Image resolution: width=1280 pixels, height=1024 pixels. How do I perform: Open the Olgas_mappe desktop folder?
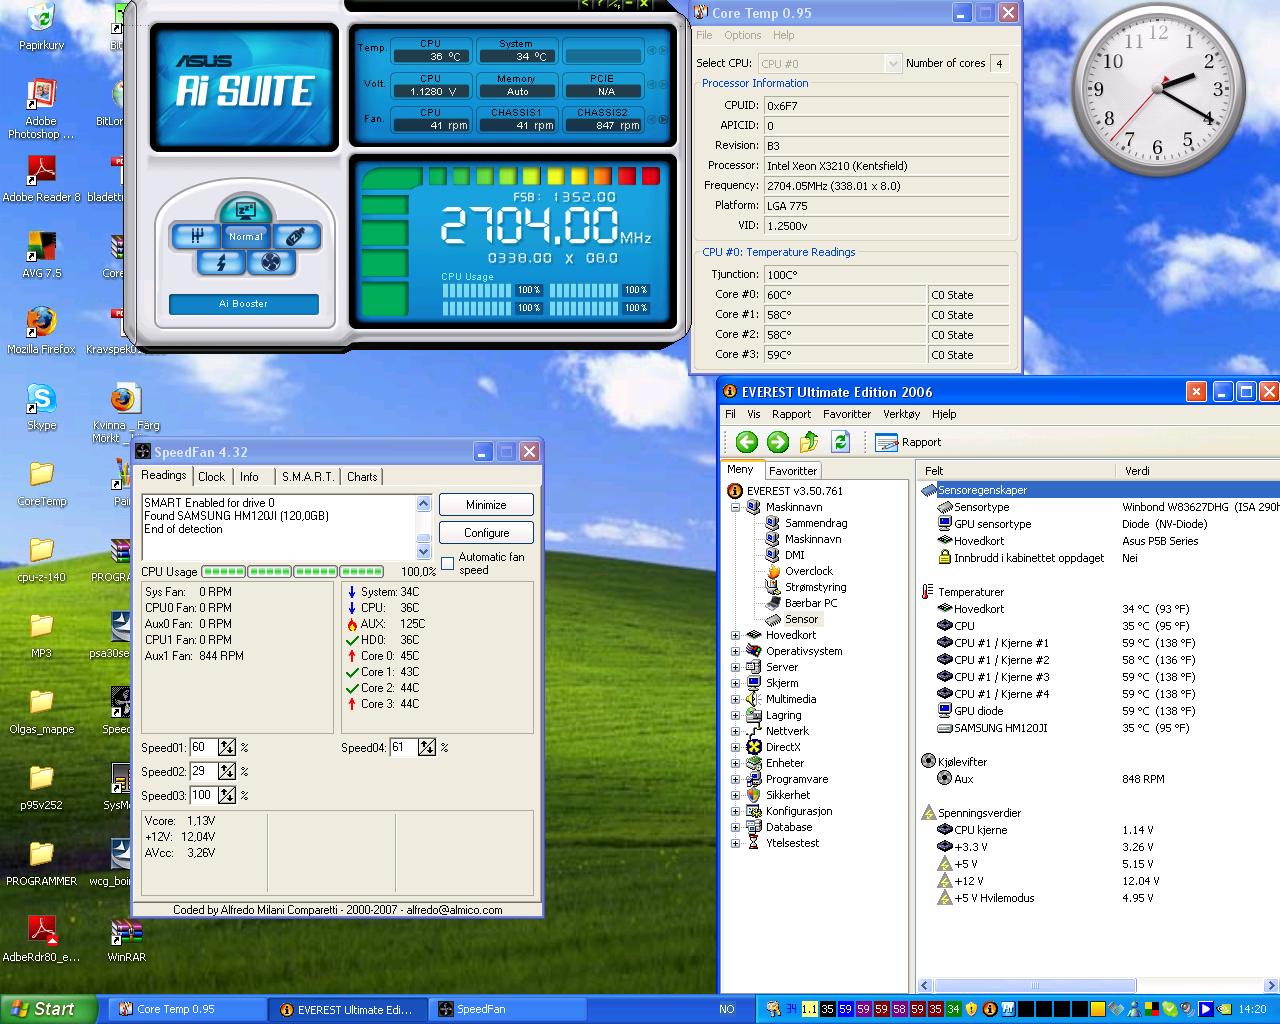(x=41, y=712)
